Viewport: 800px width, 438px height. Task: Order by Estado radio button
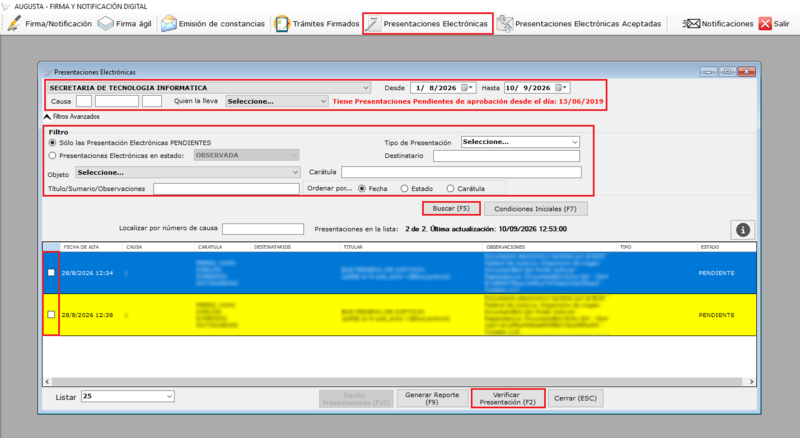point(405,188)
